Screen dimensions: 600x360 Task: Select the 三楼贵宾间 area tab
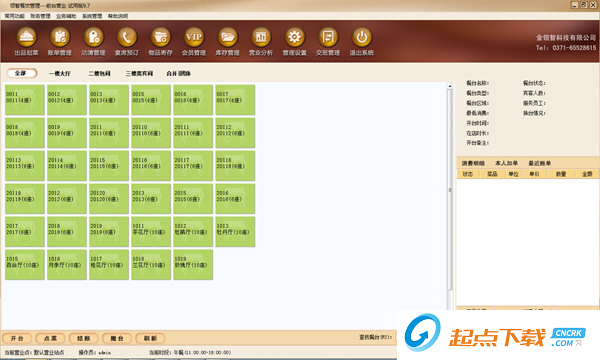139,73
